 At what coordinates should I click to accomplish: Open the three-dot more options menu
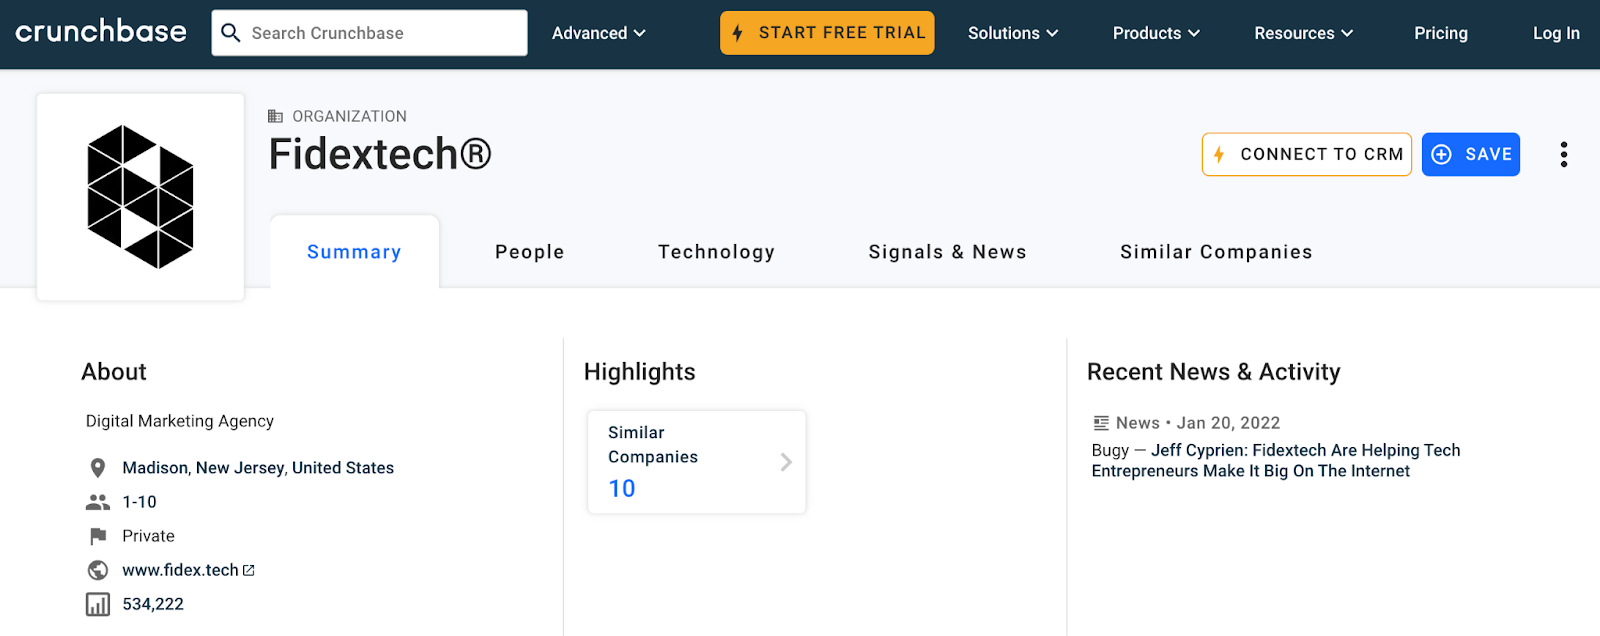pos(1564,154)
